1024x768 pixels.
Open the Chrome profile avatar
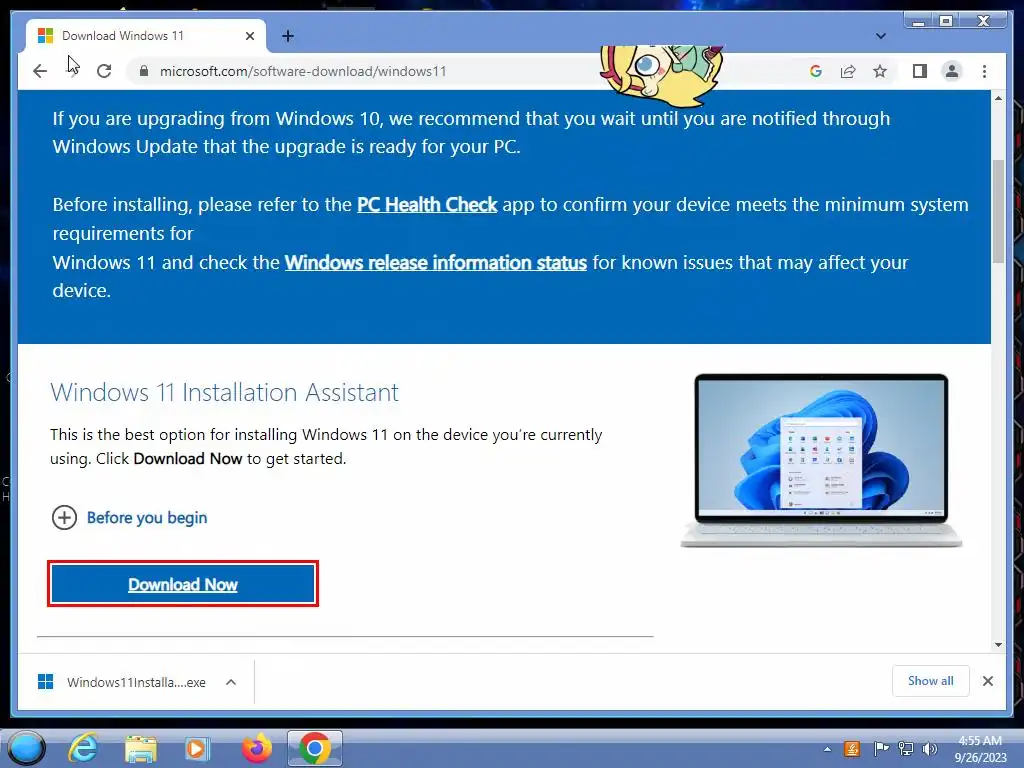click(952, 71)
